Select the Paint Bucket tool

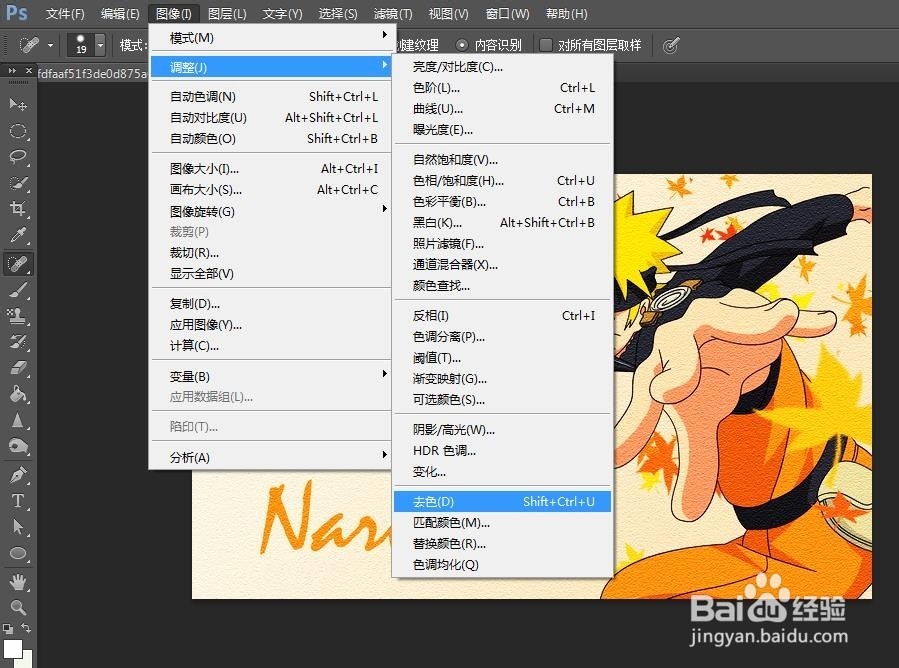[x=18, y=394]
